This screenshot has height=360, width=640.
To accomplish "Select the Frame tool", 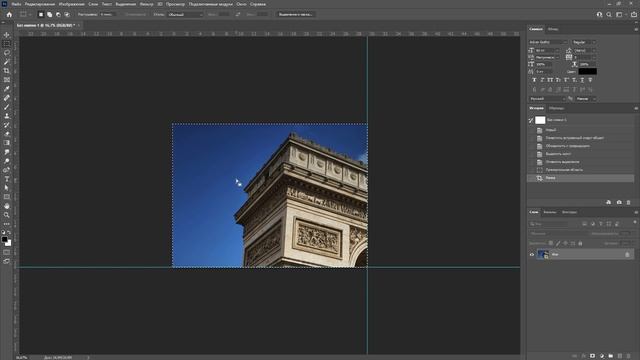I will [7, 80].
